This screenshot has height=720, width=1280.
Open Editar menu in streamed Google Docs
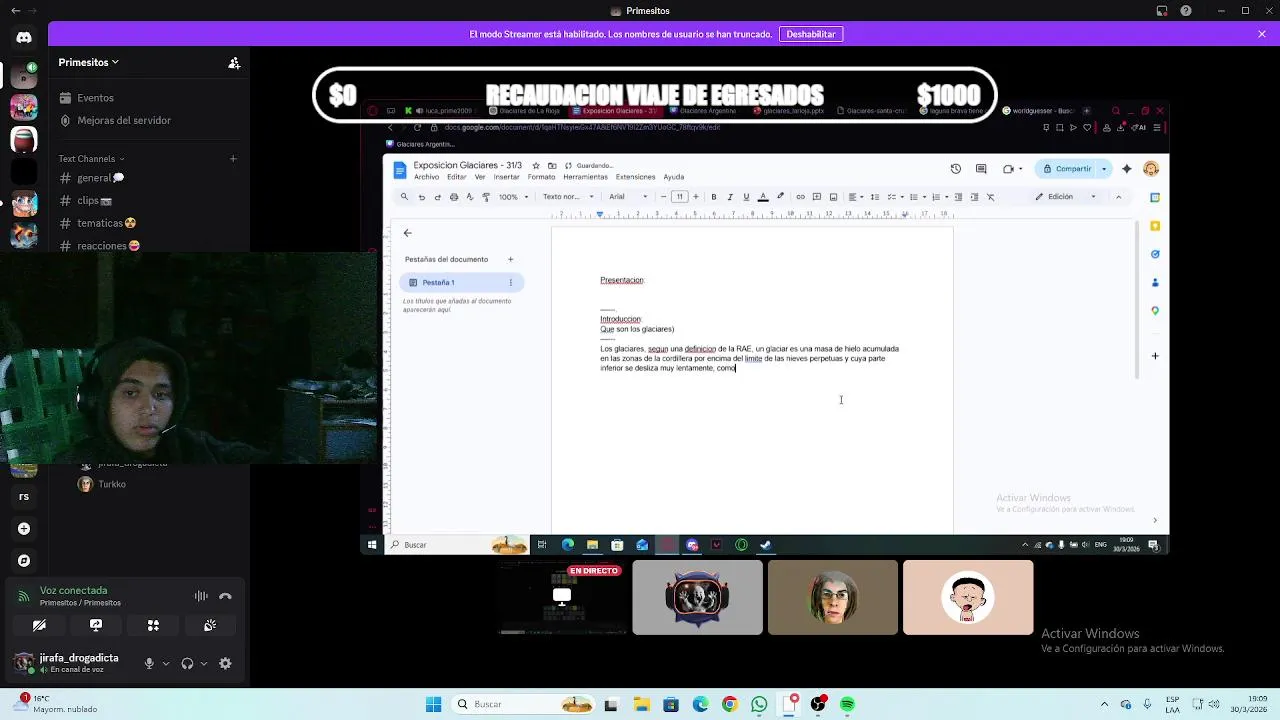pyautogui.click(x=456, y=177)
